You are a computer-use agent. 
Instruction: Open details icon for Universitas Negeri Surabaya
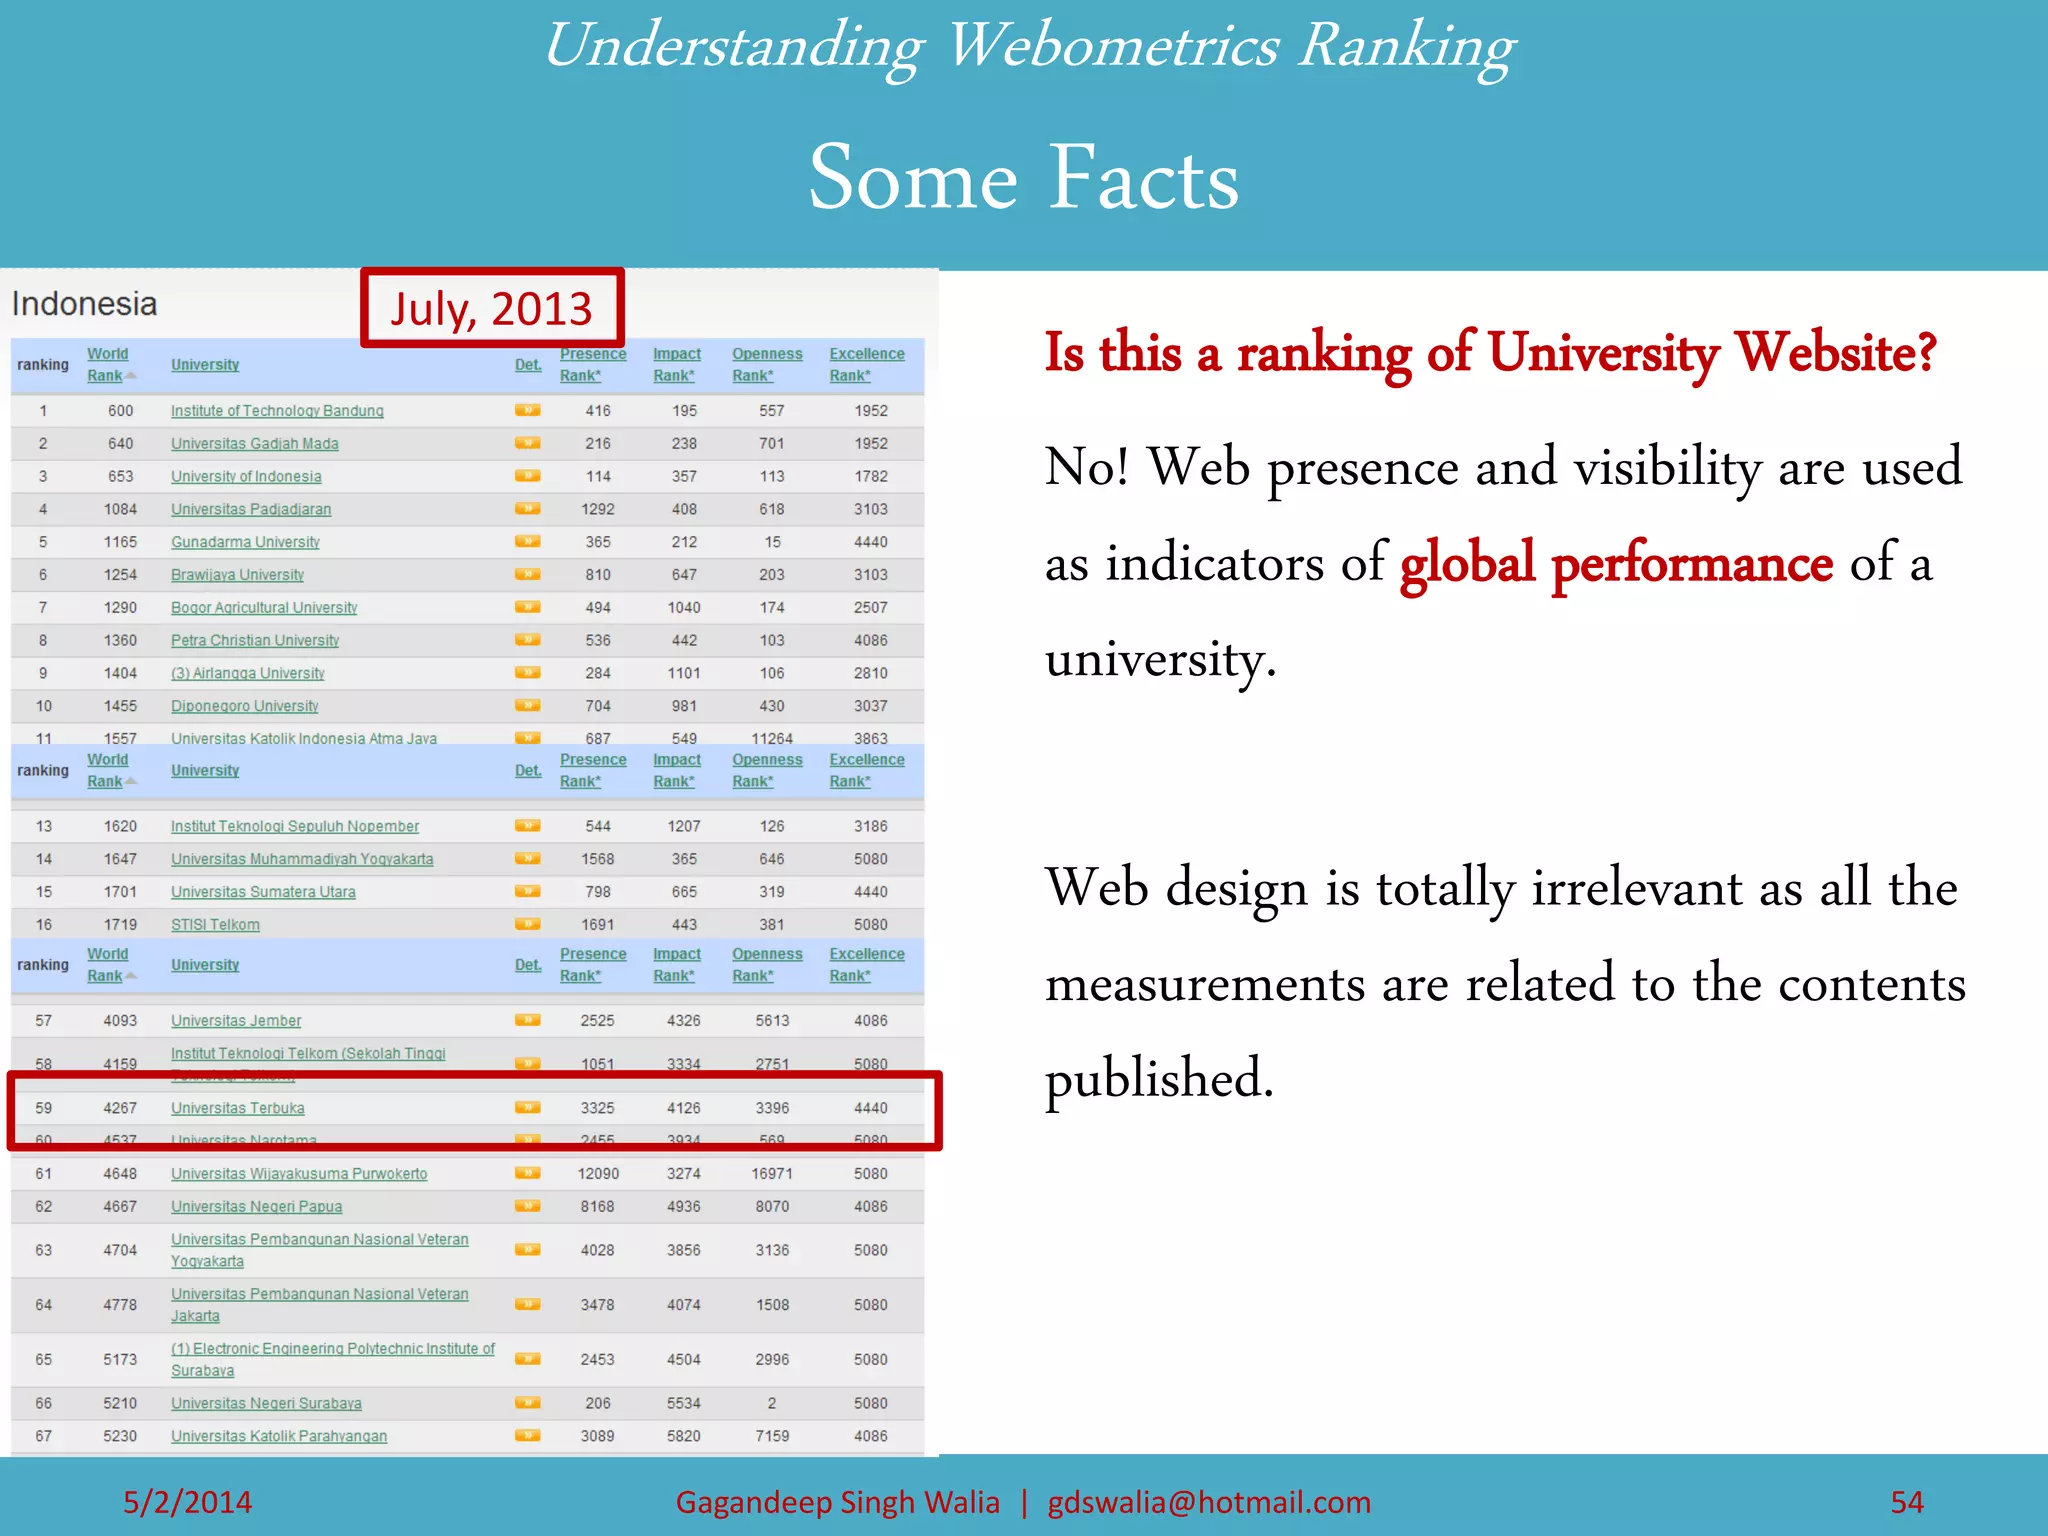tap(527, 1403)
